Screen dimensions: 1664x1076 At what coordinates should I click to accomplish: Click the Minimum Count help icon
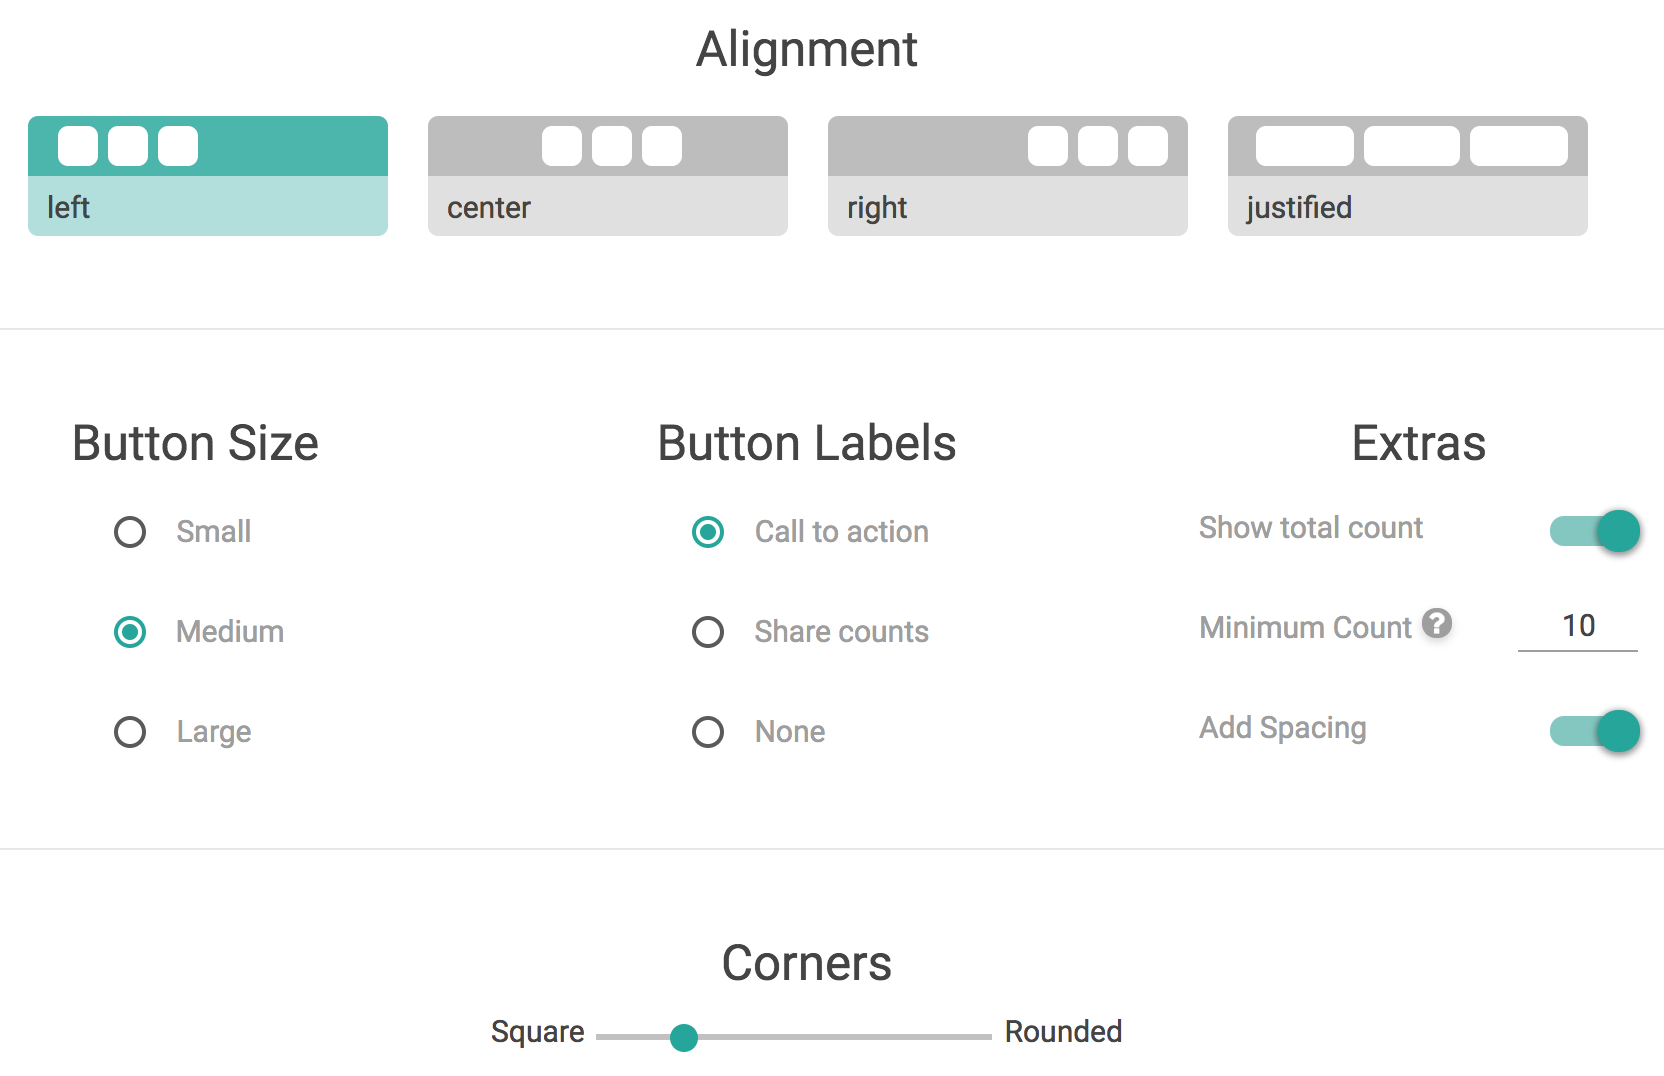click(x=1437, y=624)
